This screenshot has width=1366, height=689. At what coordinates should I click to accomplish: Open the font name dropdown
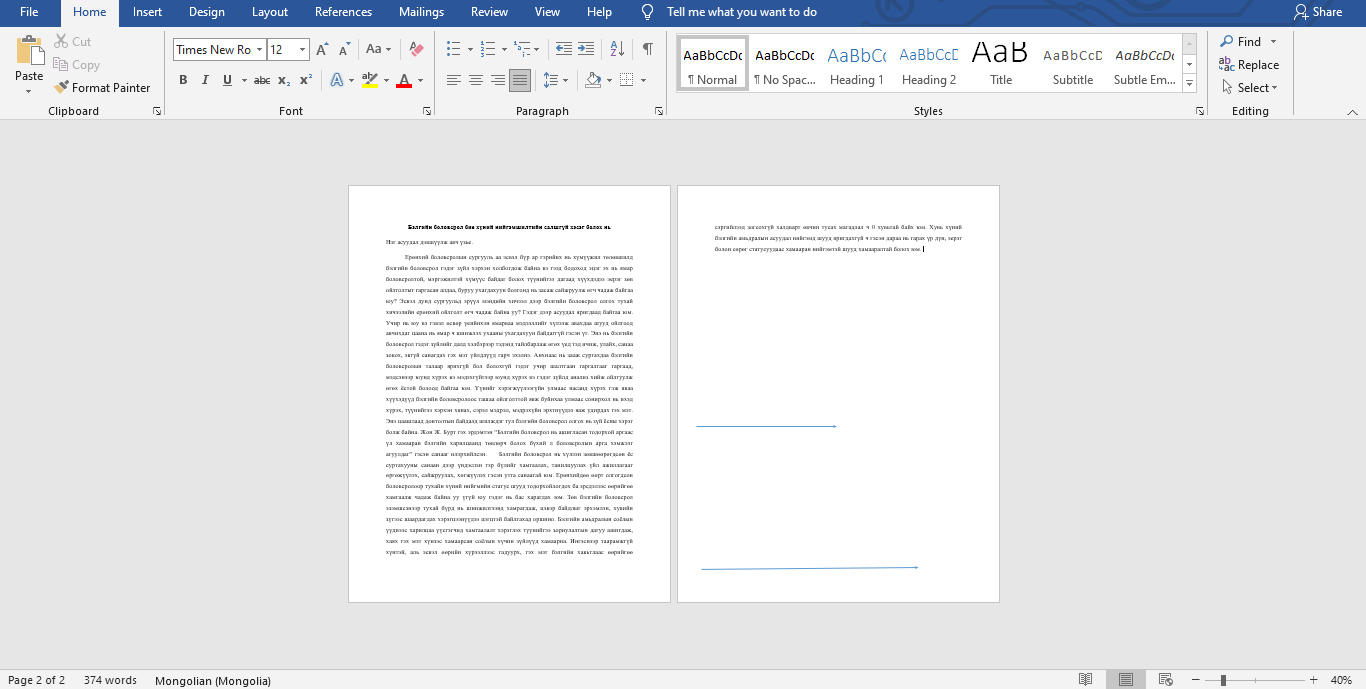(x=259, y=49)
